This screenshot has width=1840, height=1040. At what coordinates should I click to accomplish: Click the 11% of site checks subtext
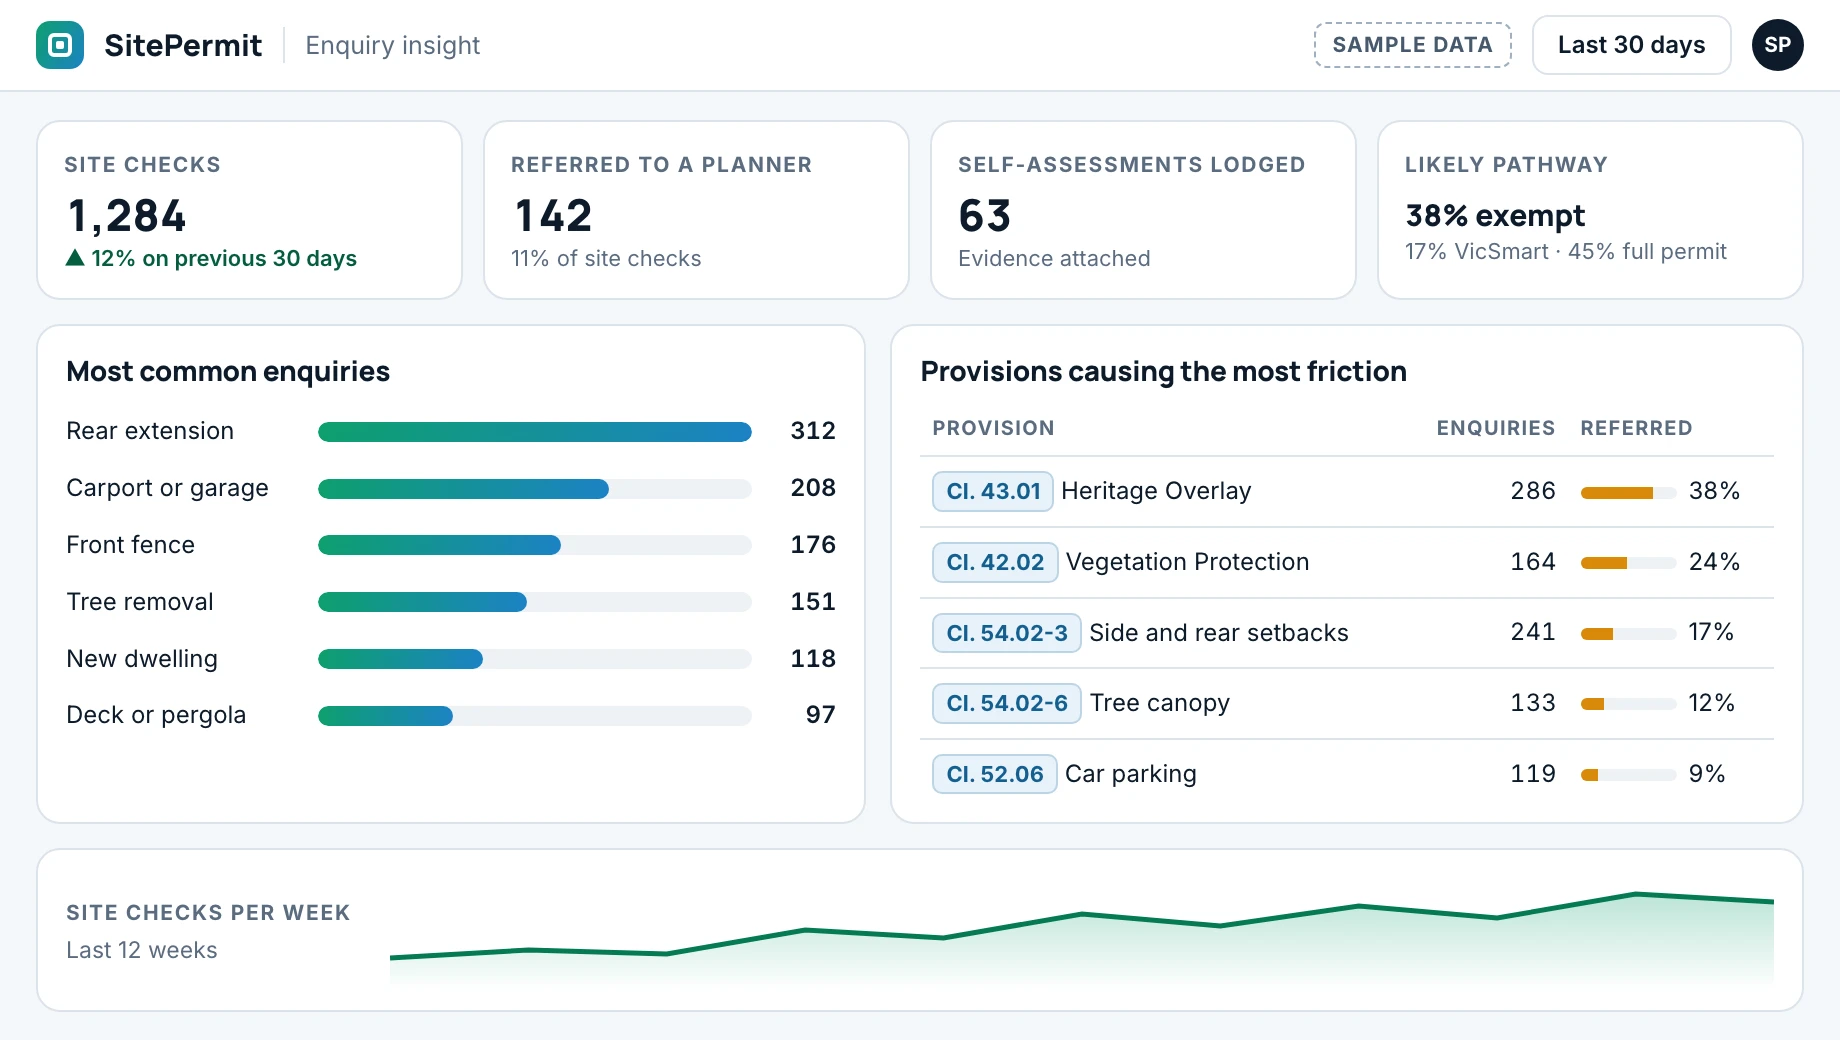pos(606,259)
